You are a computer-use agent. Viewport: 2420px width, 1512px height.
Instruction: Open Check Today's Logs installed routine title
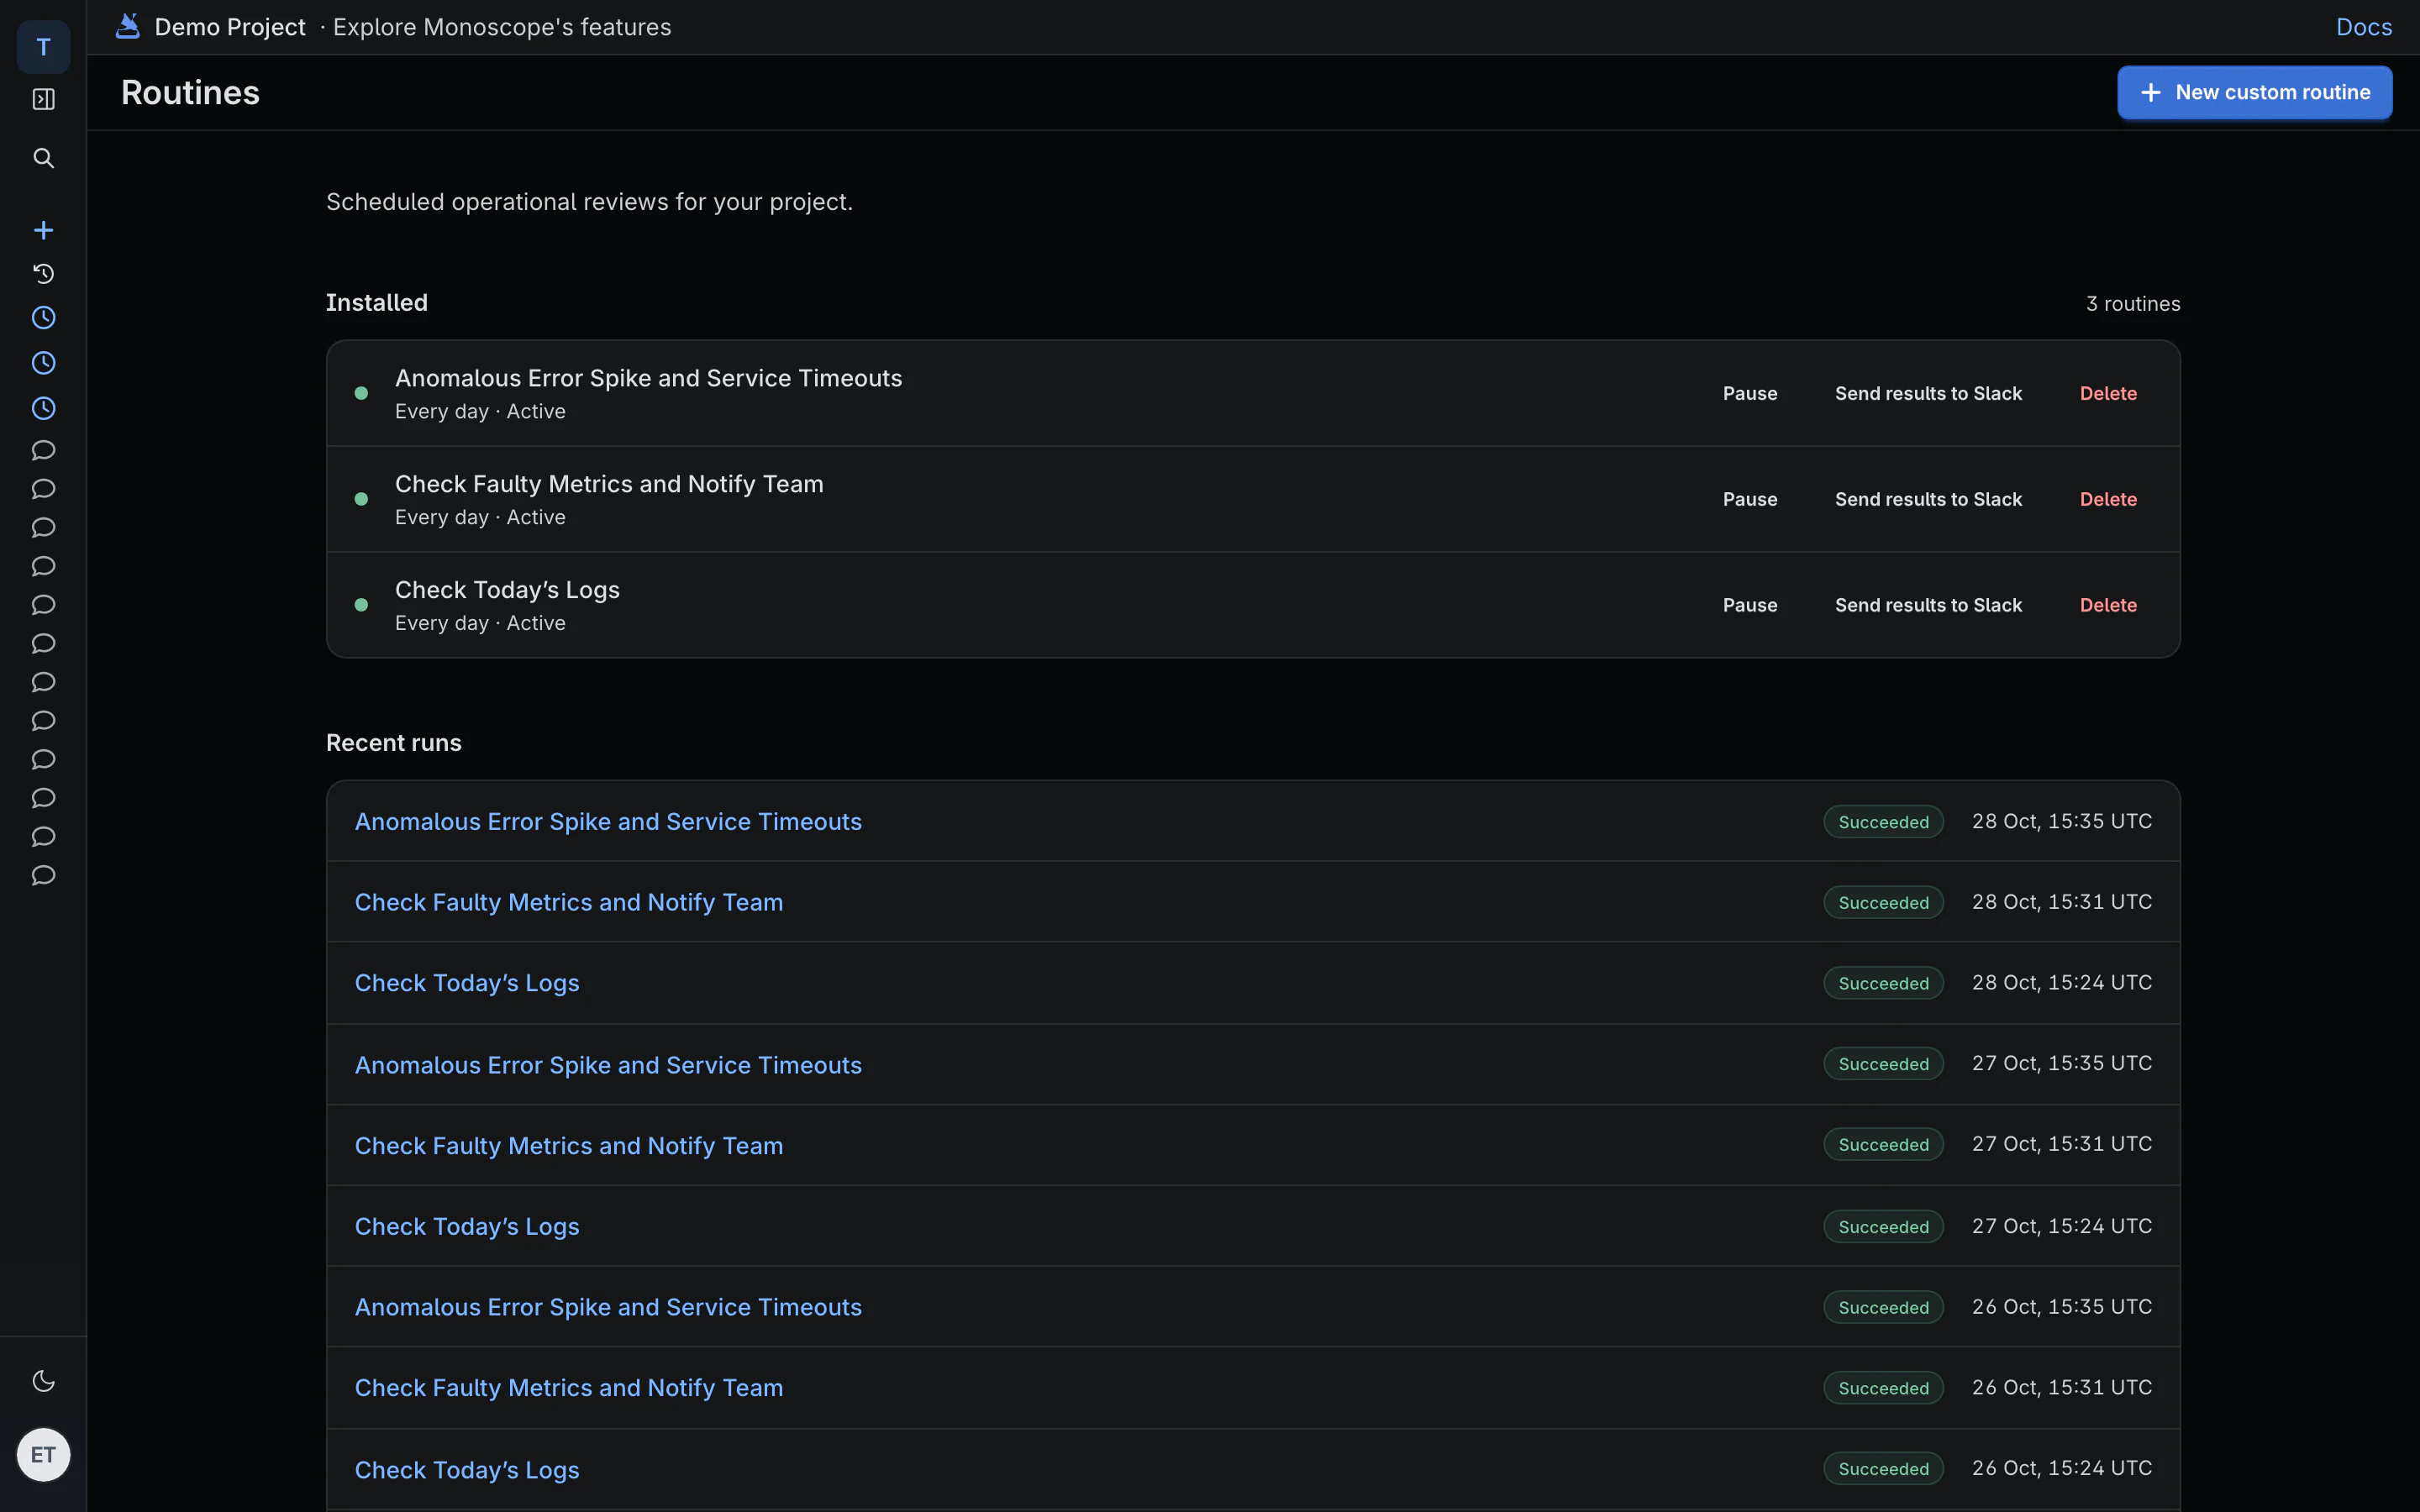pyautogui.click(x=507, y=590)
